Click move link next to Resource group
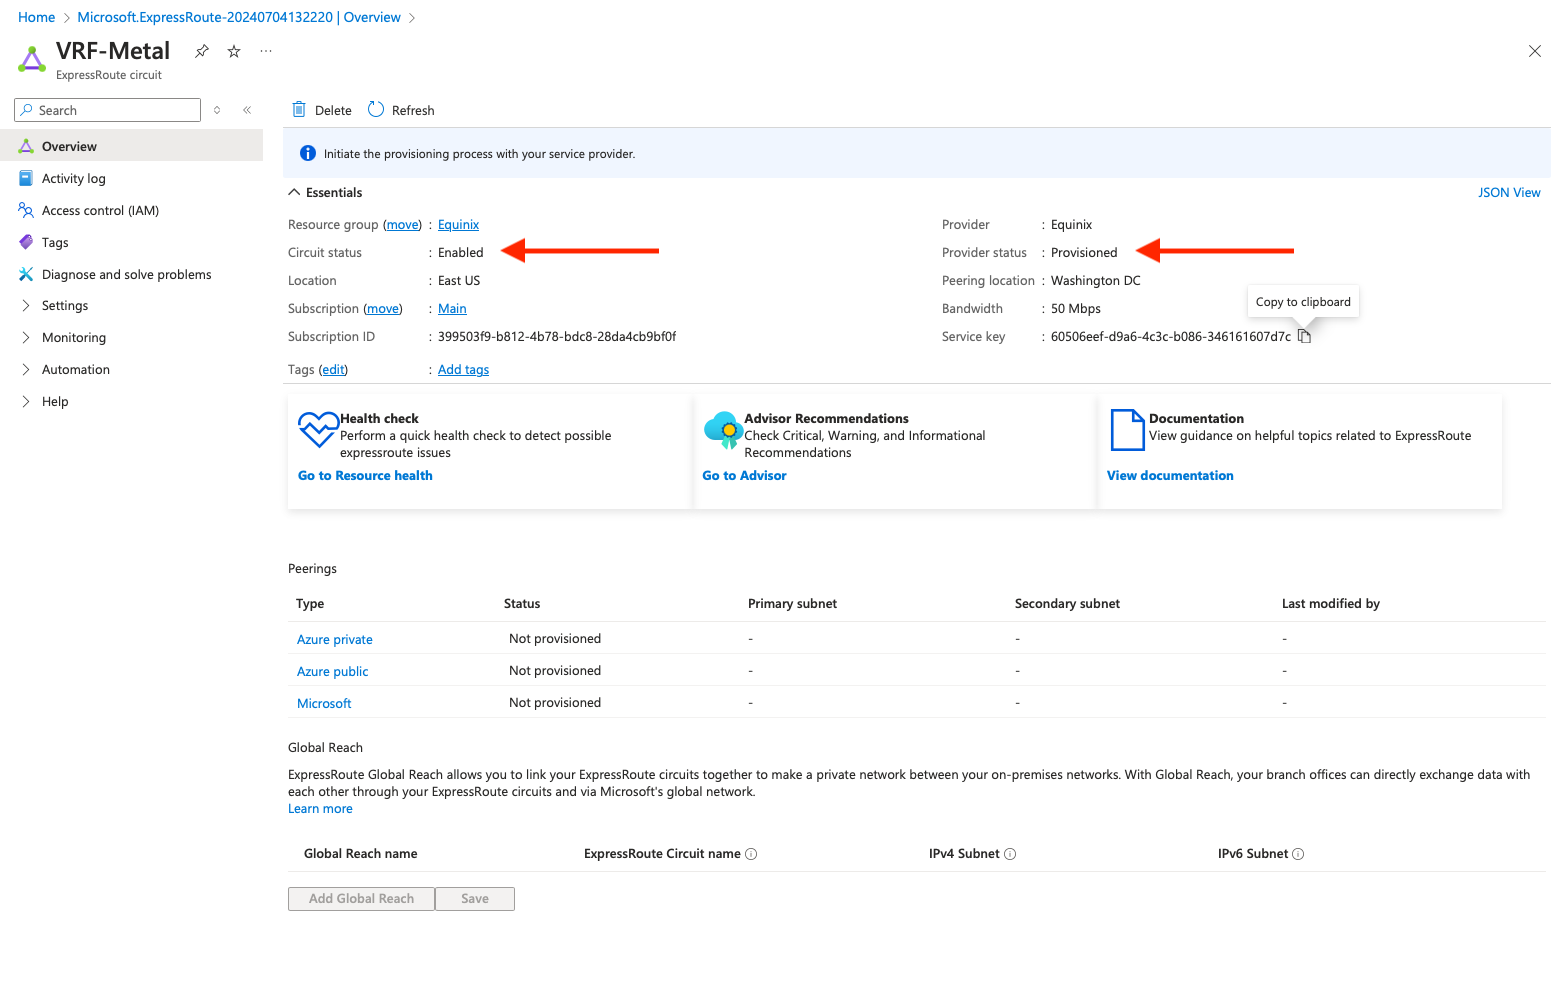The height and width of the screenshot is (991, 1560). (404, 224)
